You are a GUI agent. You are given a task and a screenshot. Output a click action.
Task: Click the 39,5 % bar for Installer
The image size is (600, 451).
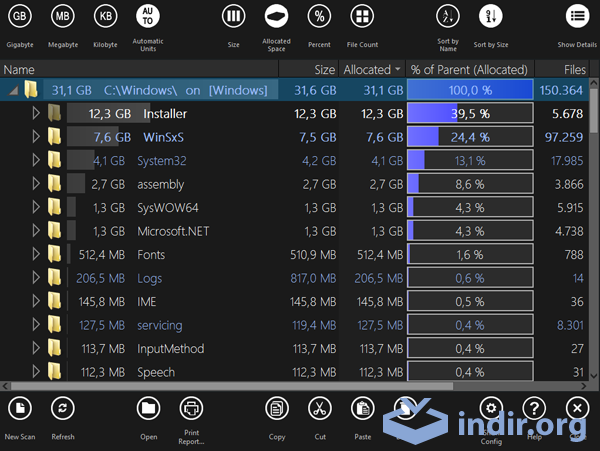(470, 114)
